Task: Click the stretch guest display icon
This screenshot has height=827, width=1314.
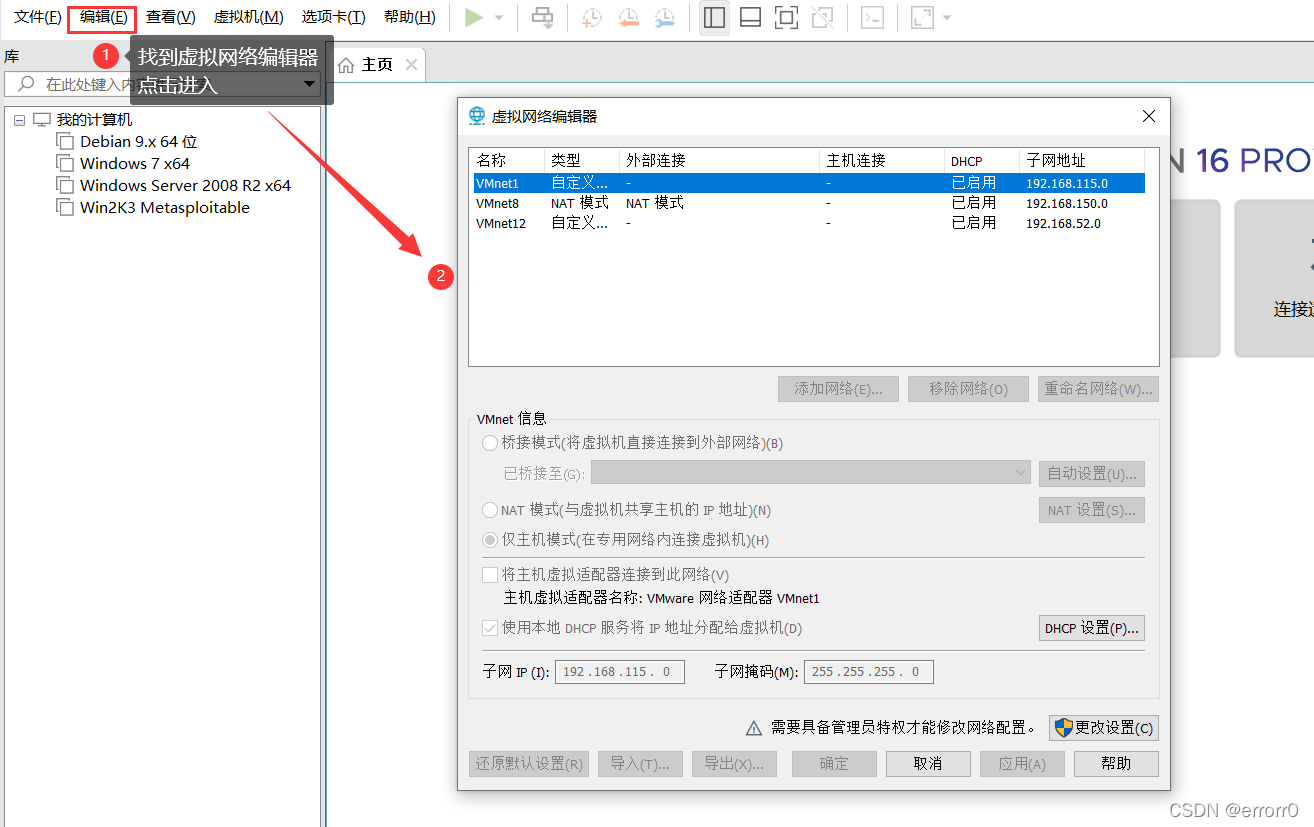Action: point(922,17)
